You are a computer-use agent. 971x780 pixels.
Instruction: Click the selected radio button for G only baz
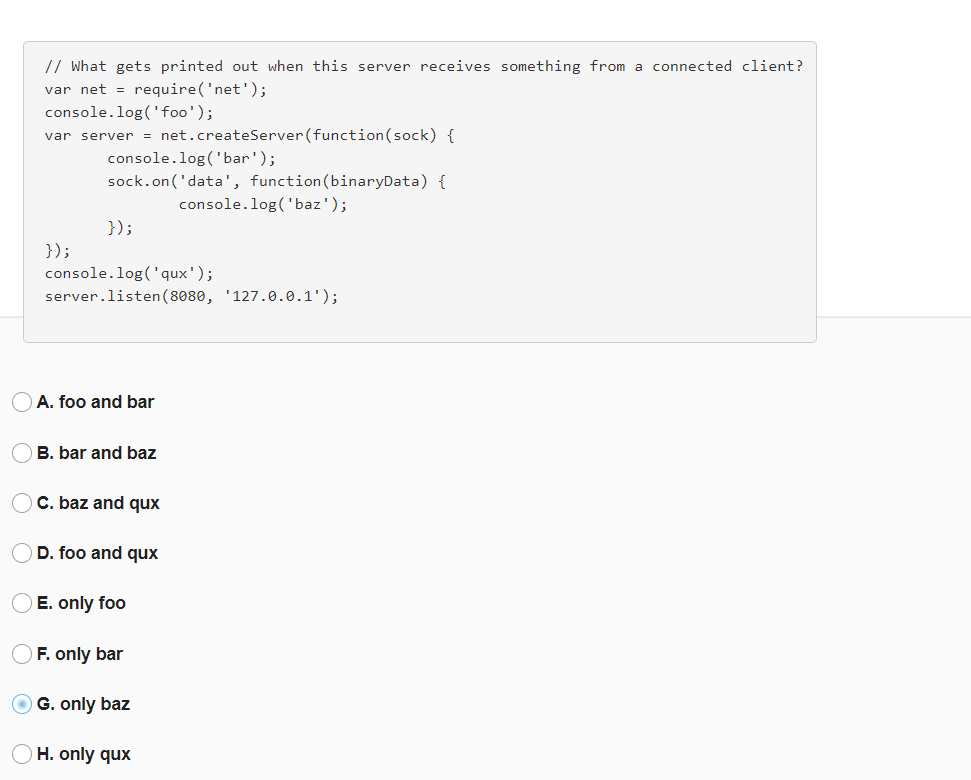[x=21, y=704]
